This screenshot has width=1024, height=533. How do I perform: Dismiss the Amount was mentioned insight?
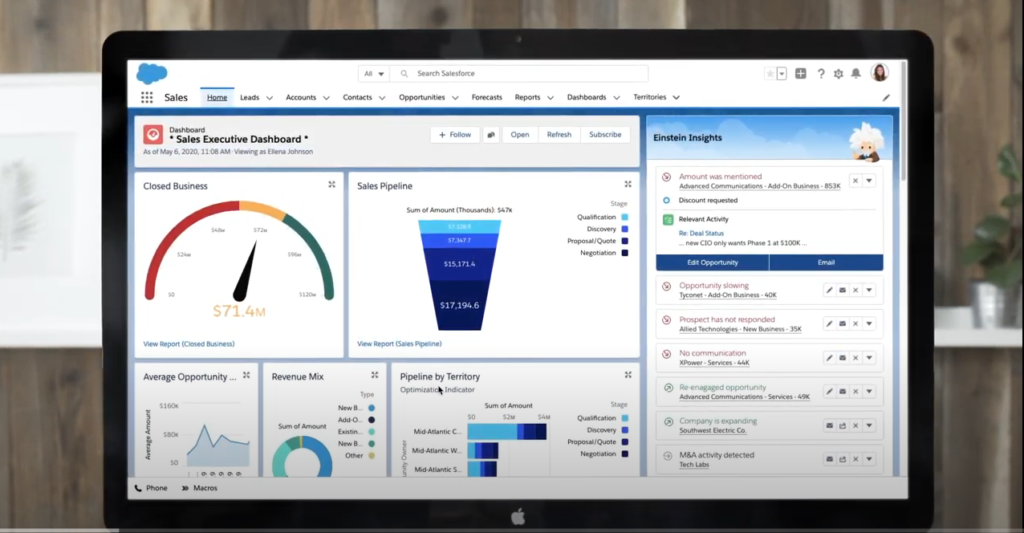(x=855, y=180)
